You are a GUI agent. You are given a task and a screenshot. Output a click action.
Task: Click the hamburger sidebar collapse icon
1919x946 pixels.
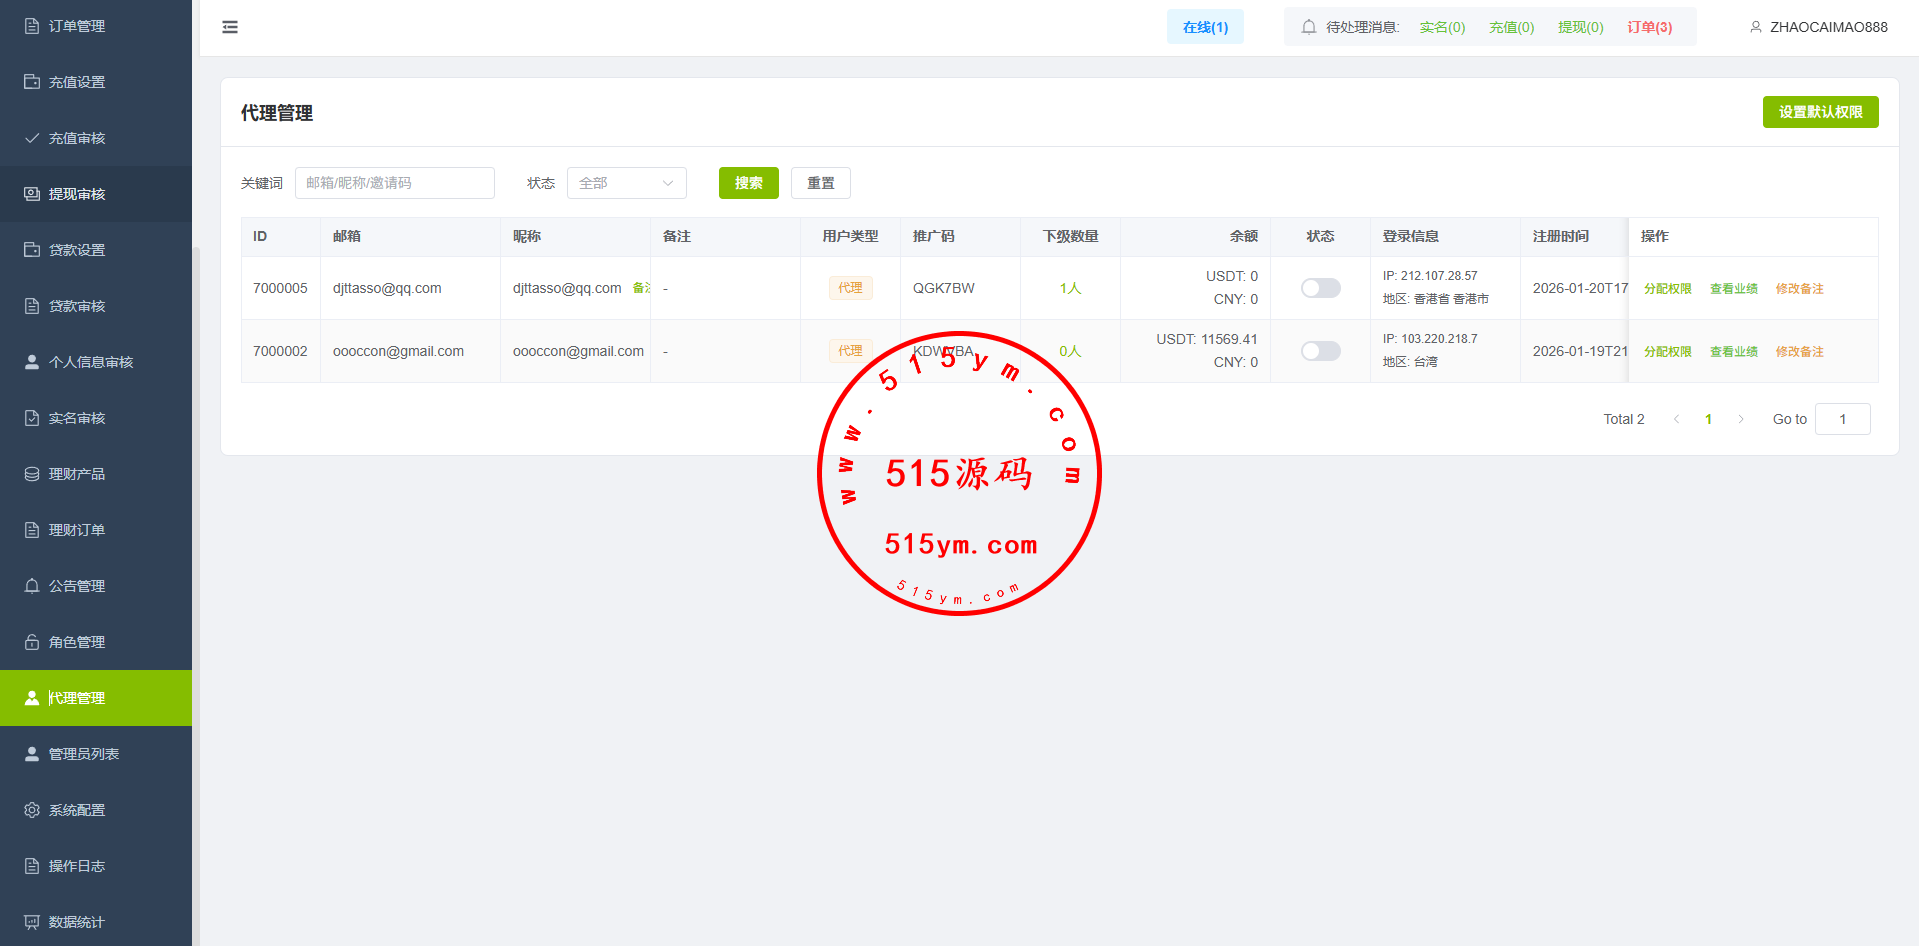(x=230, y=27)
